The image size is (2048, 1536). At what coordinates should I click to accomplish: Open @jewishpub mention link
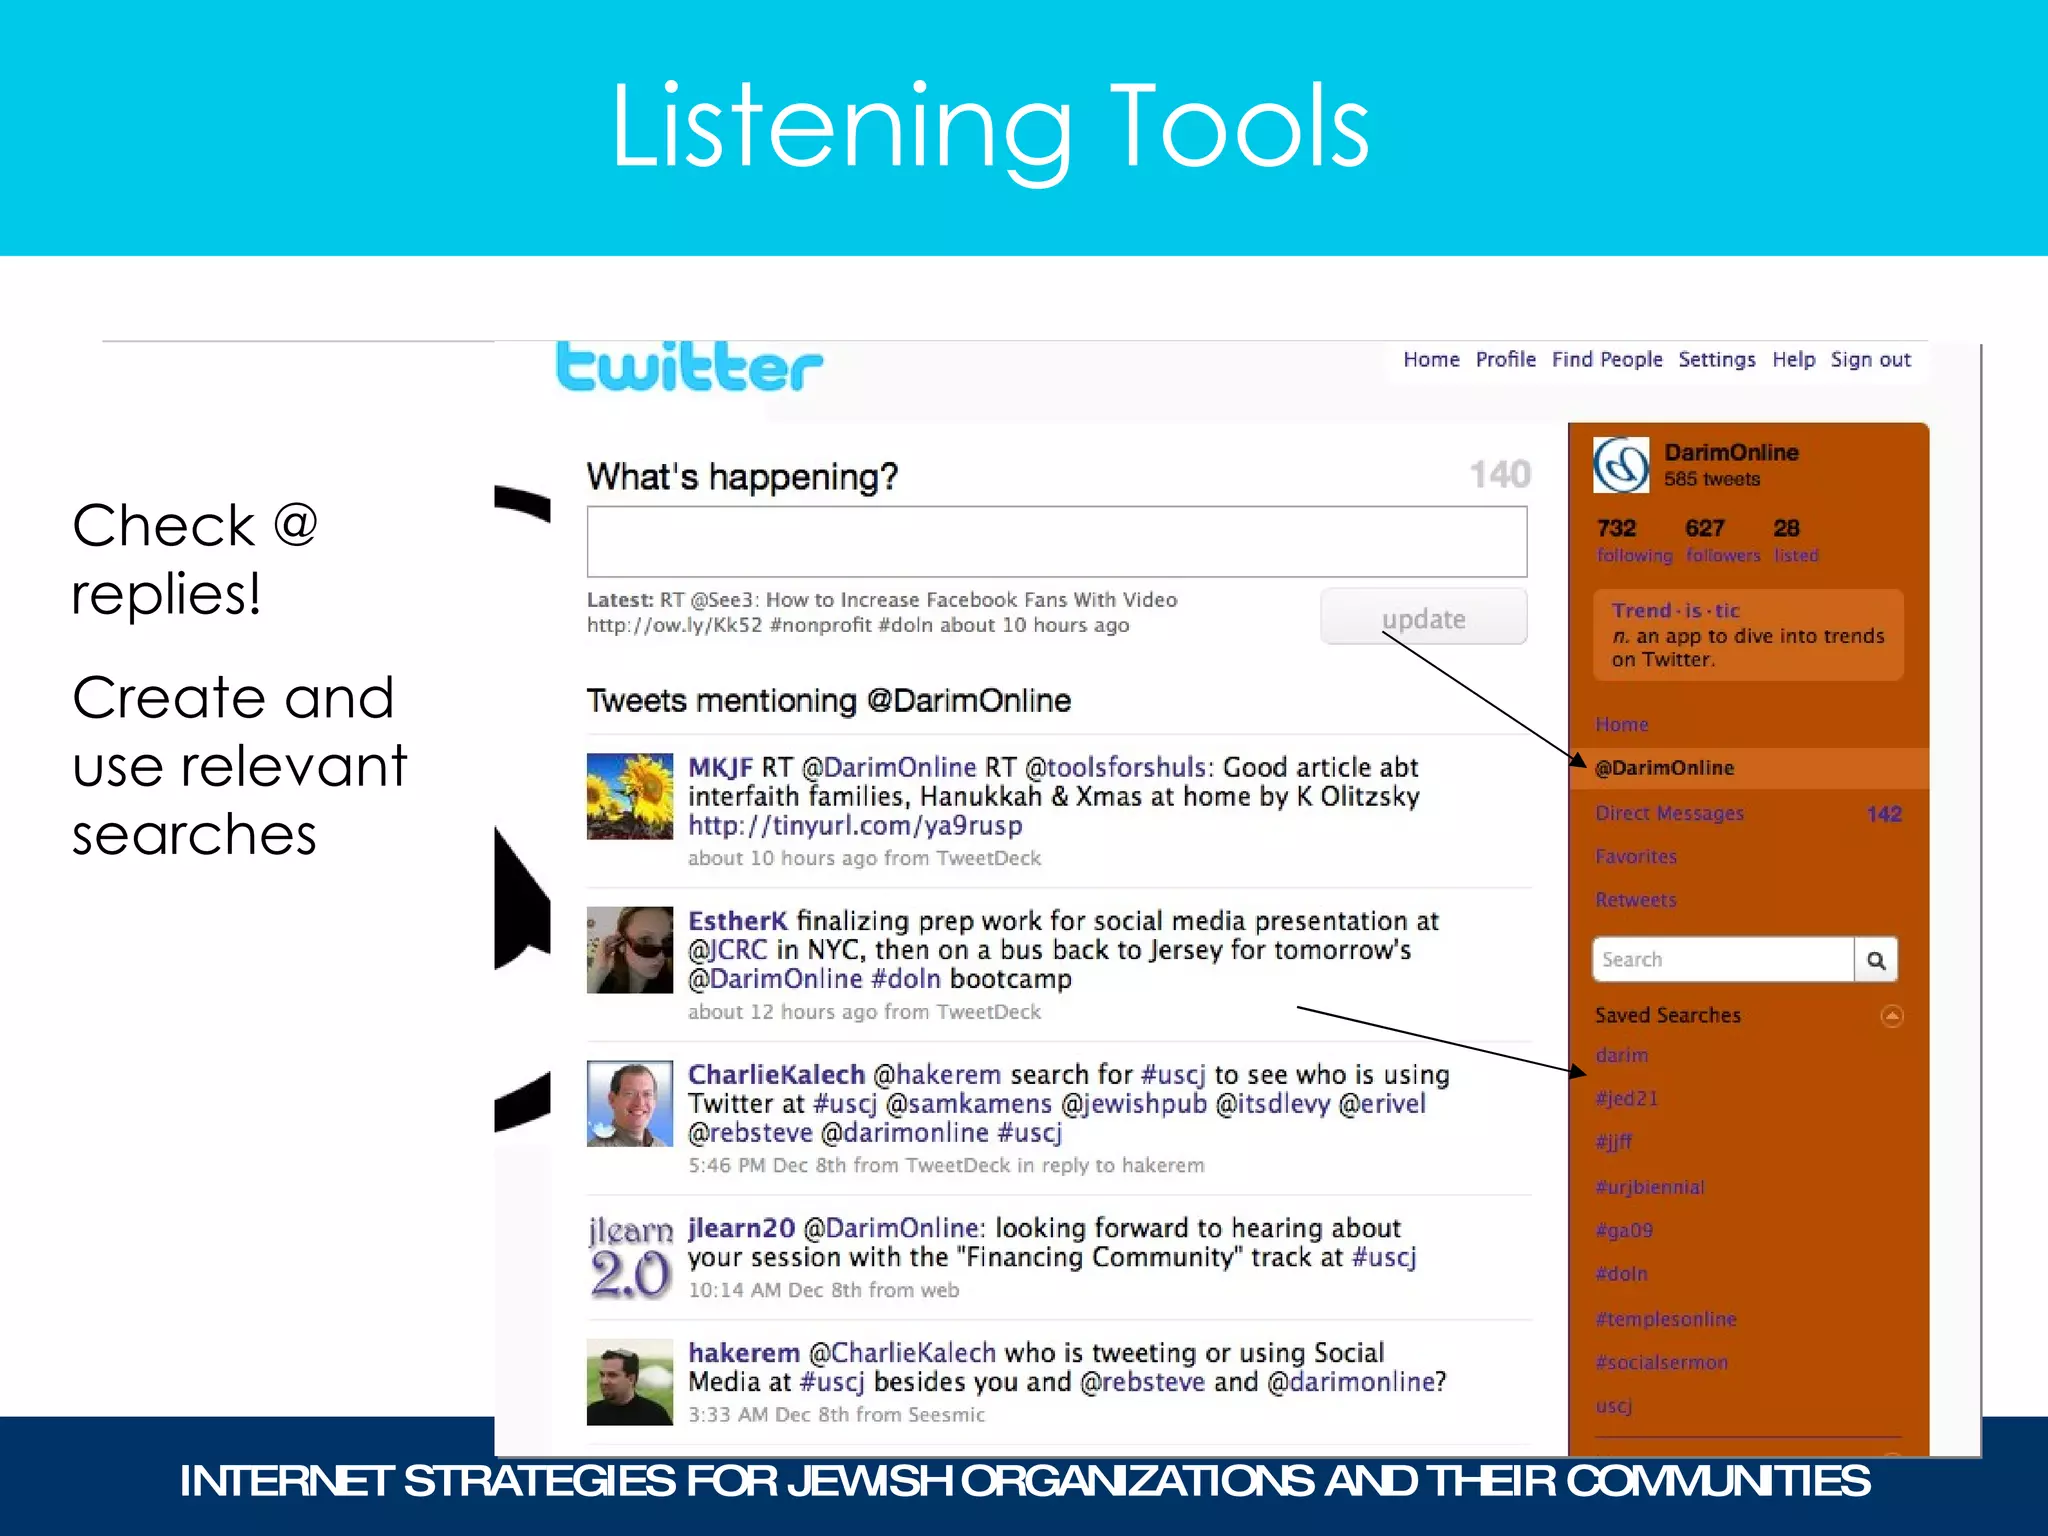pos(1134,1104)
